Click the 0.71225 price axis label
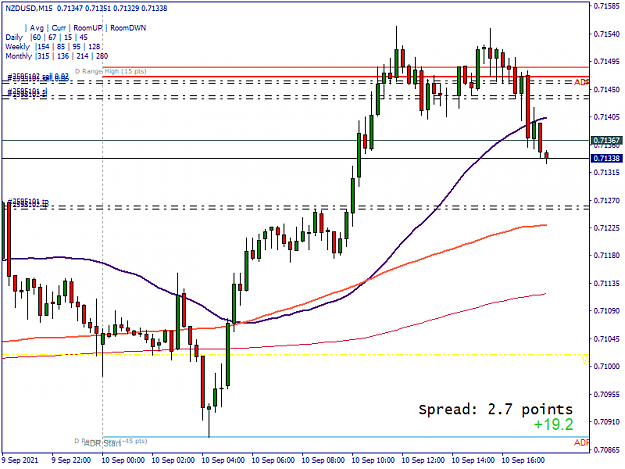The image size is (625, 469). (607, 228)
